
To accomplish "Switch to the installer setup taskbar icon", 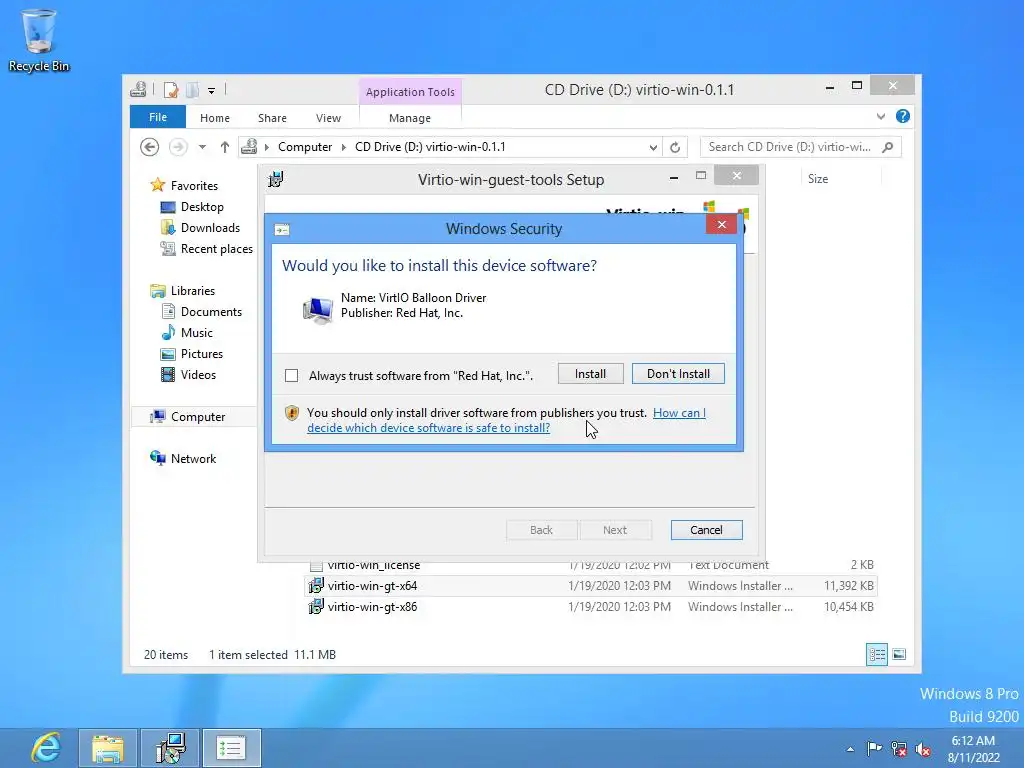I will click(x=170, y=748).
